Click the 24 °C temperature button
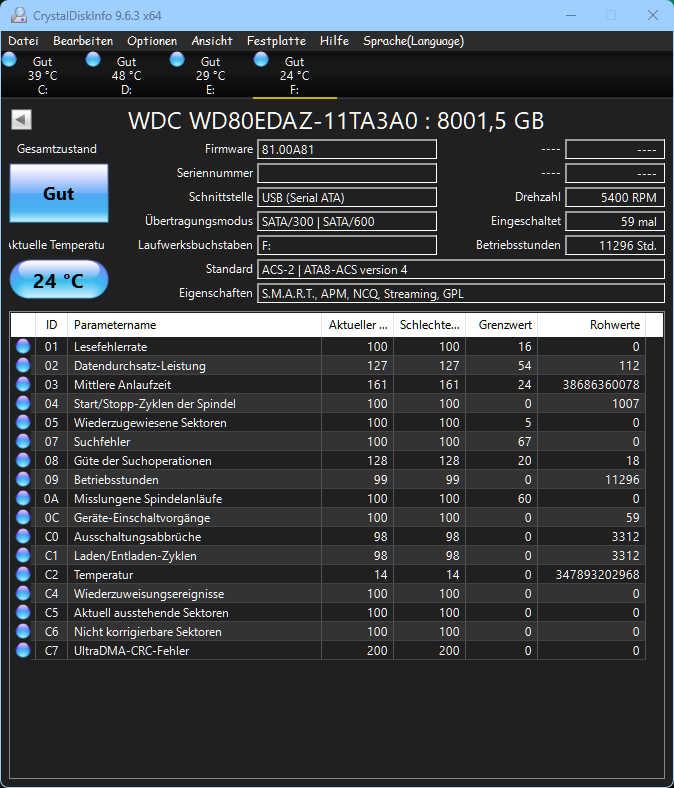674x788 pixels. pos(59,280)
